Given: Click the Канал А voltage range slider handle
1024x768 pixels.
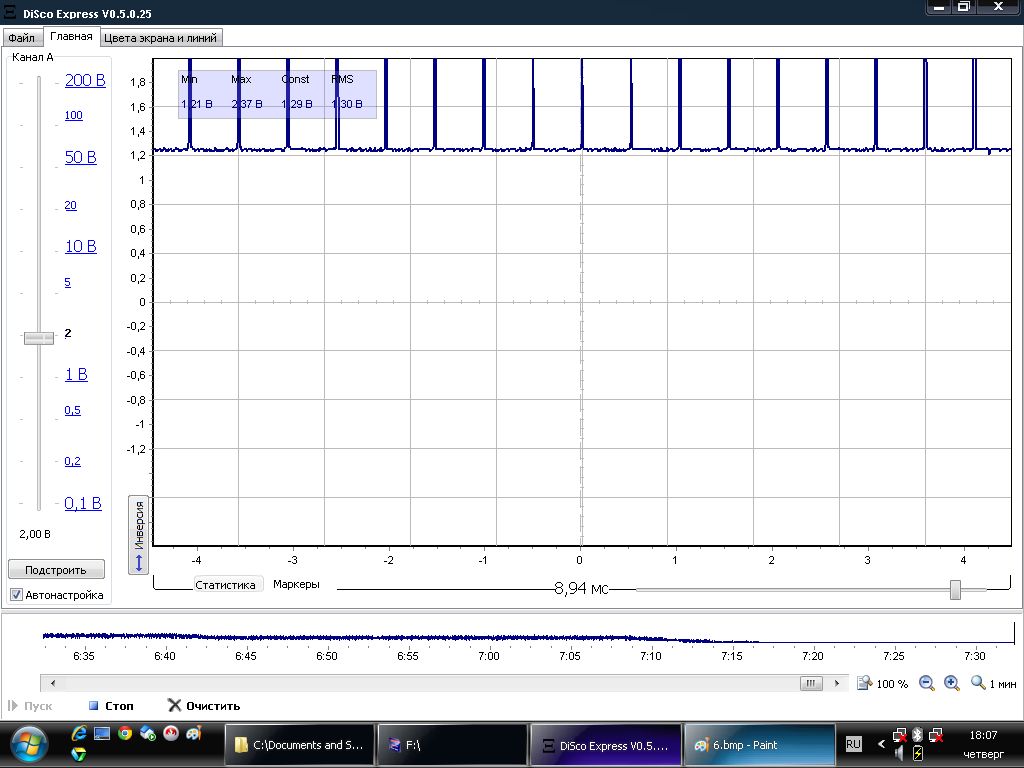Looking at the screenshot, I should click(39, 338).
